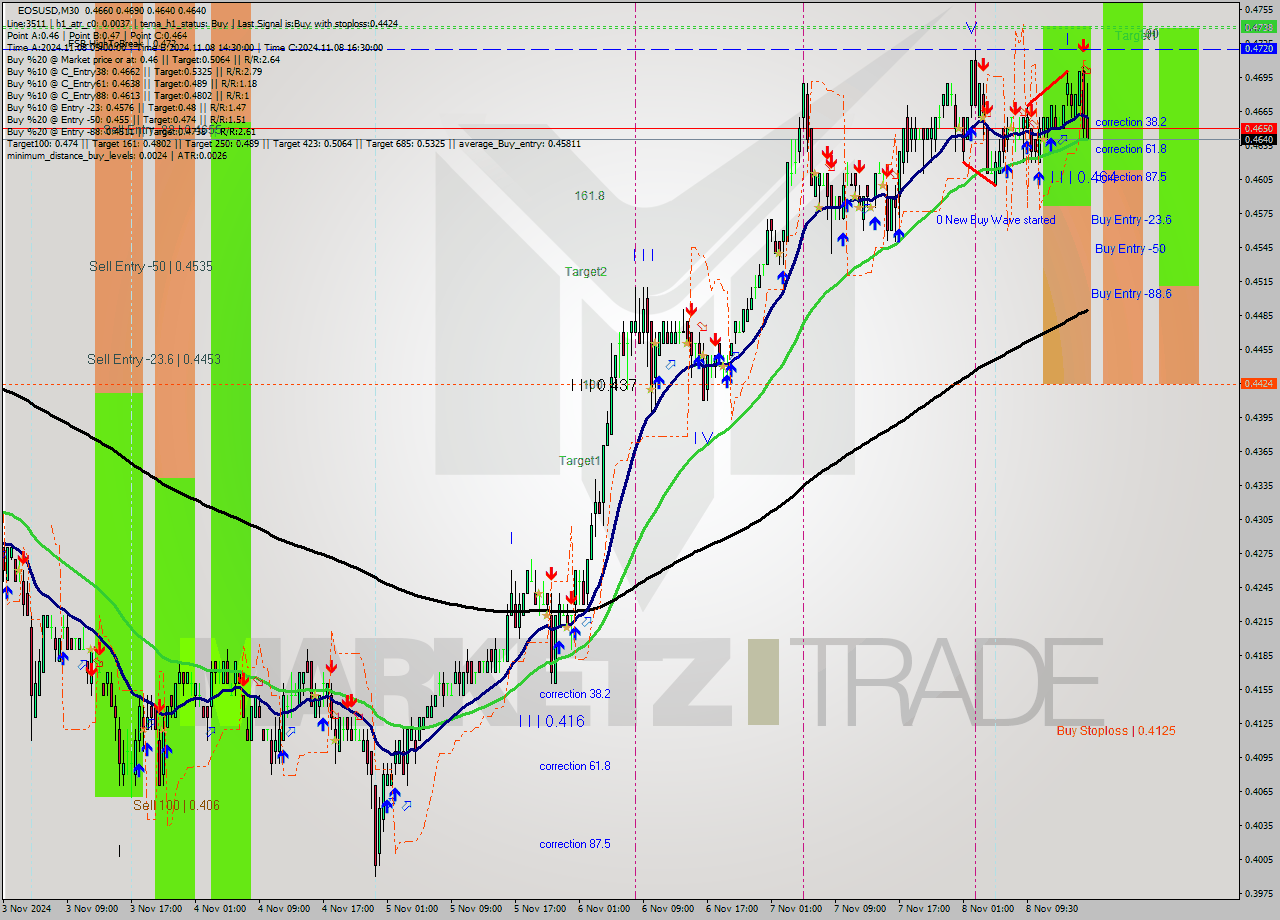Click the 'Buy Entry -50' label

[x=1130, y=249]
